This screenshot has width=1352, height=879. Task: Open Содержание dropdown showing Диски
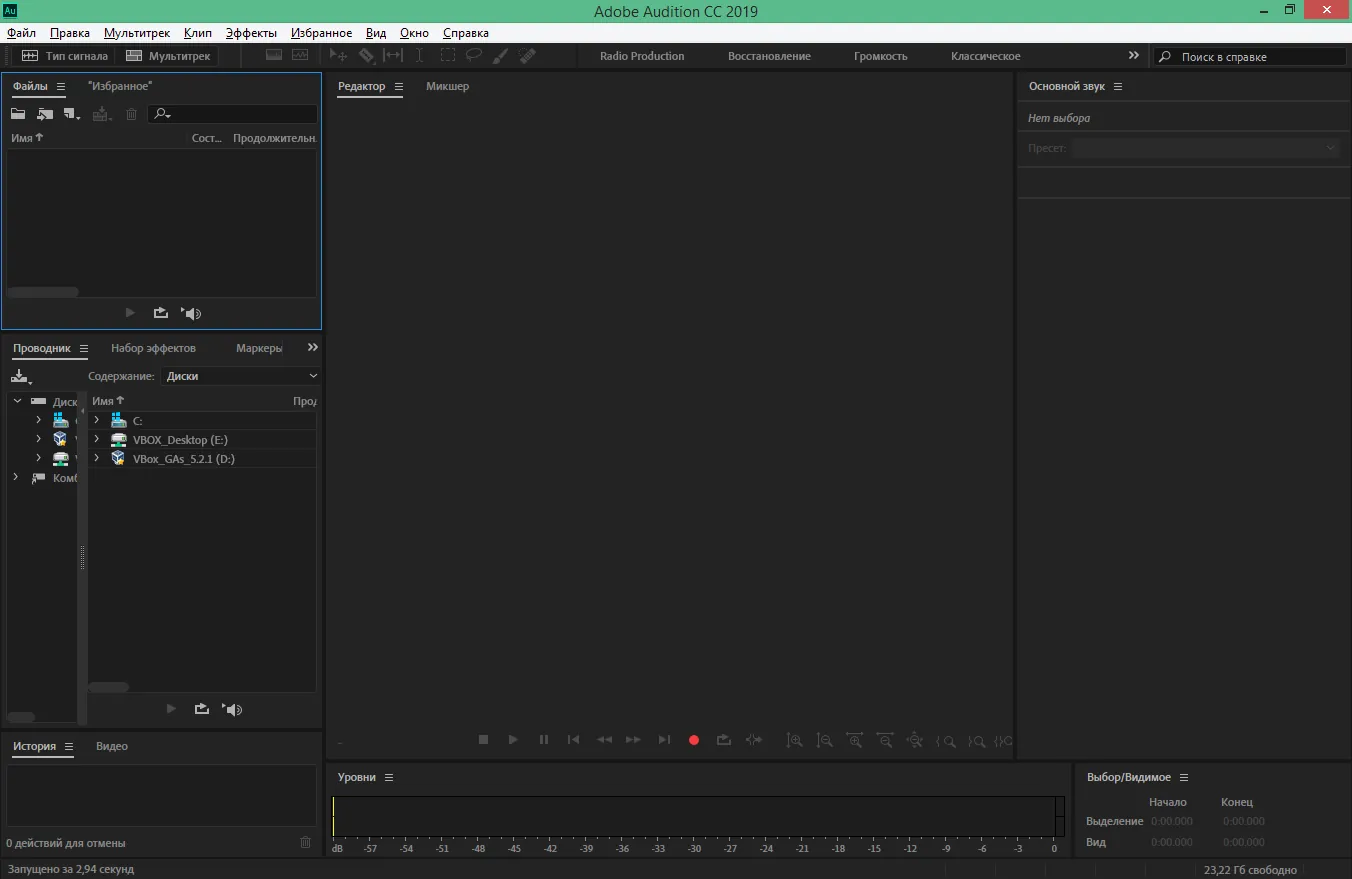point(241,376)
